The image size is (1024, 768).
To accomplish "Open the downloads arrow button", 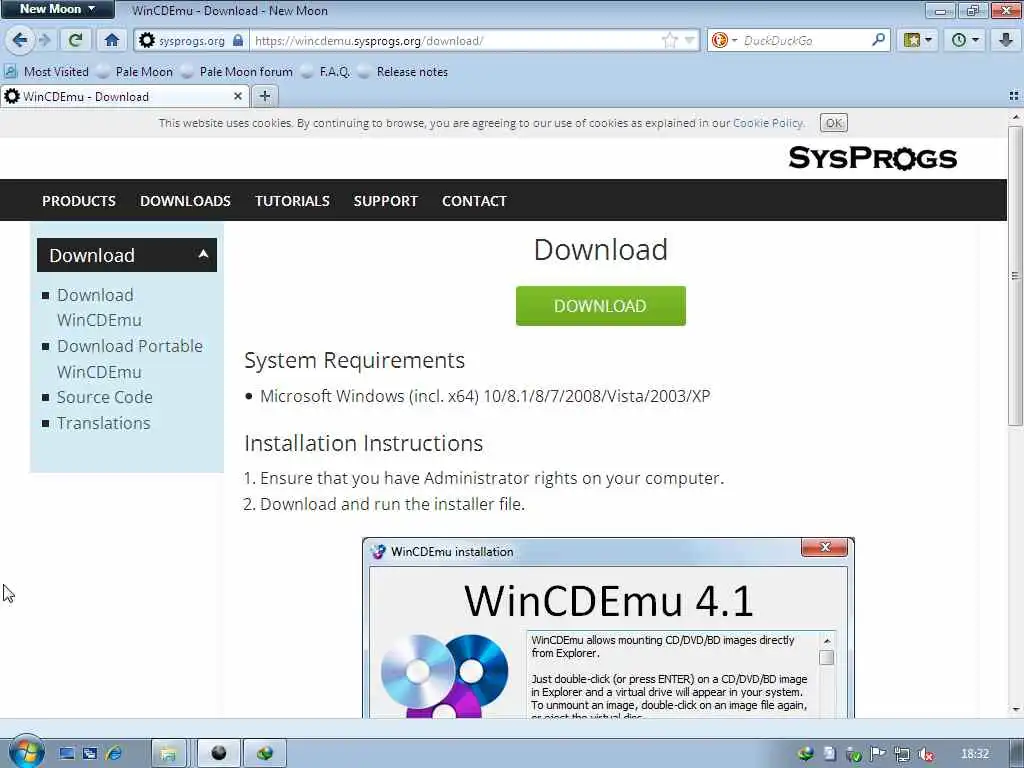I will click(x=1006, y=40).
